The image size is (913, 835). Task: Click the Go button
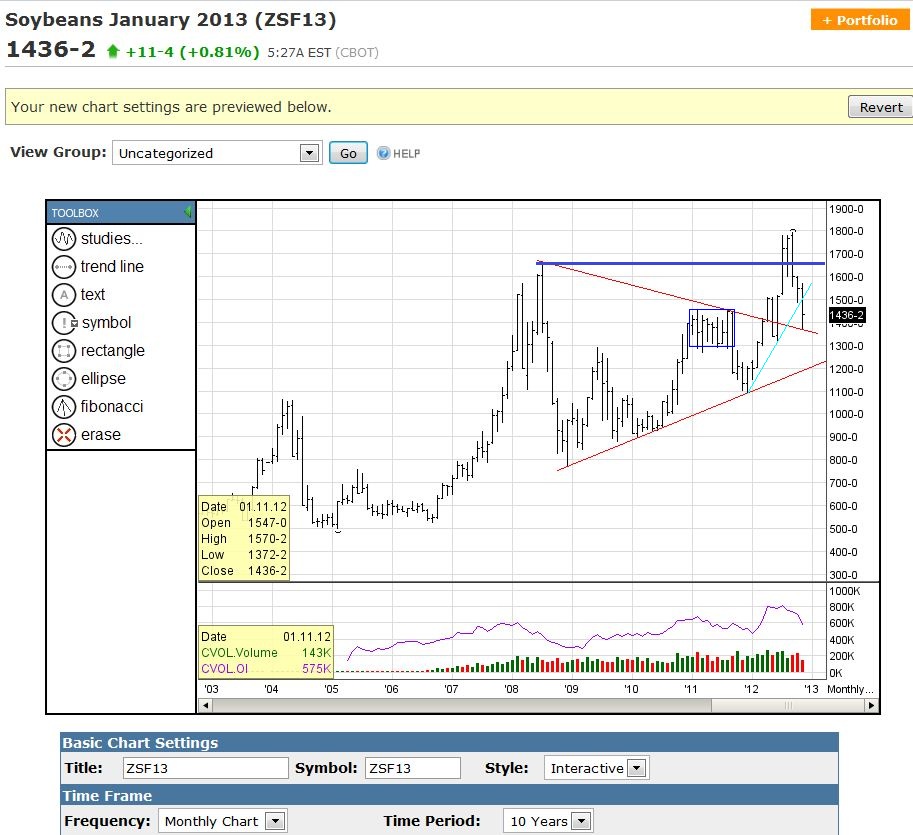tap(348, 153)
